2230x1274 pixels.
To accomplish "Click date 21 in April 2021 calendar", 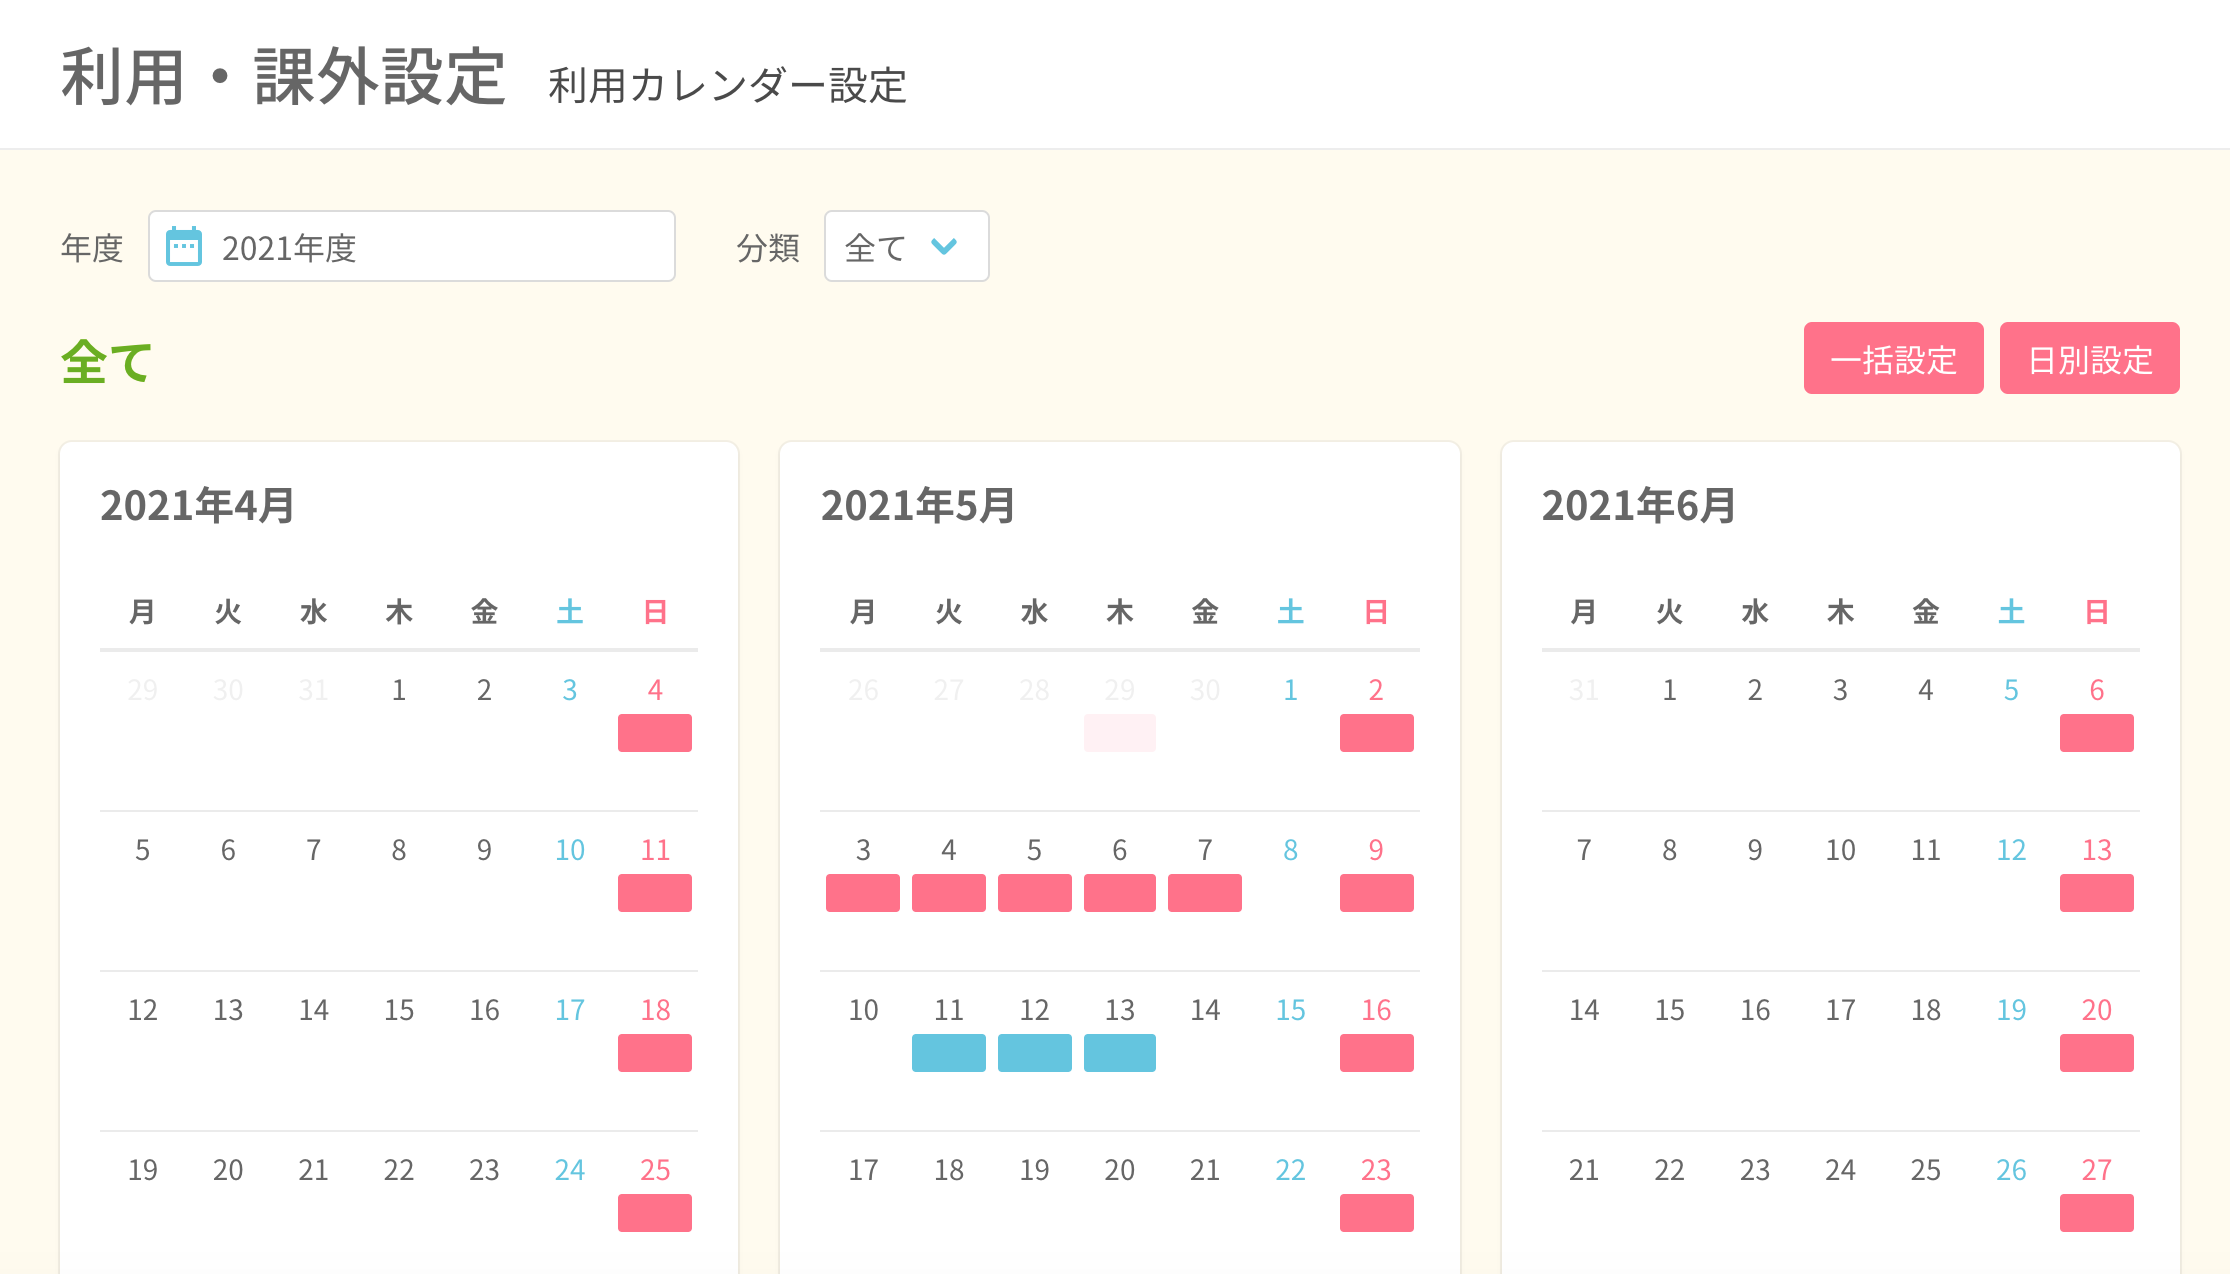I will pos(314,1170).
